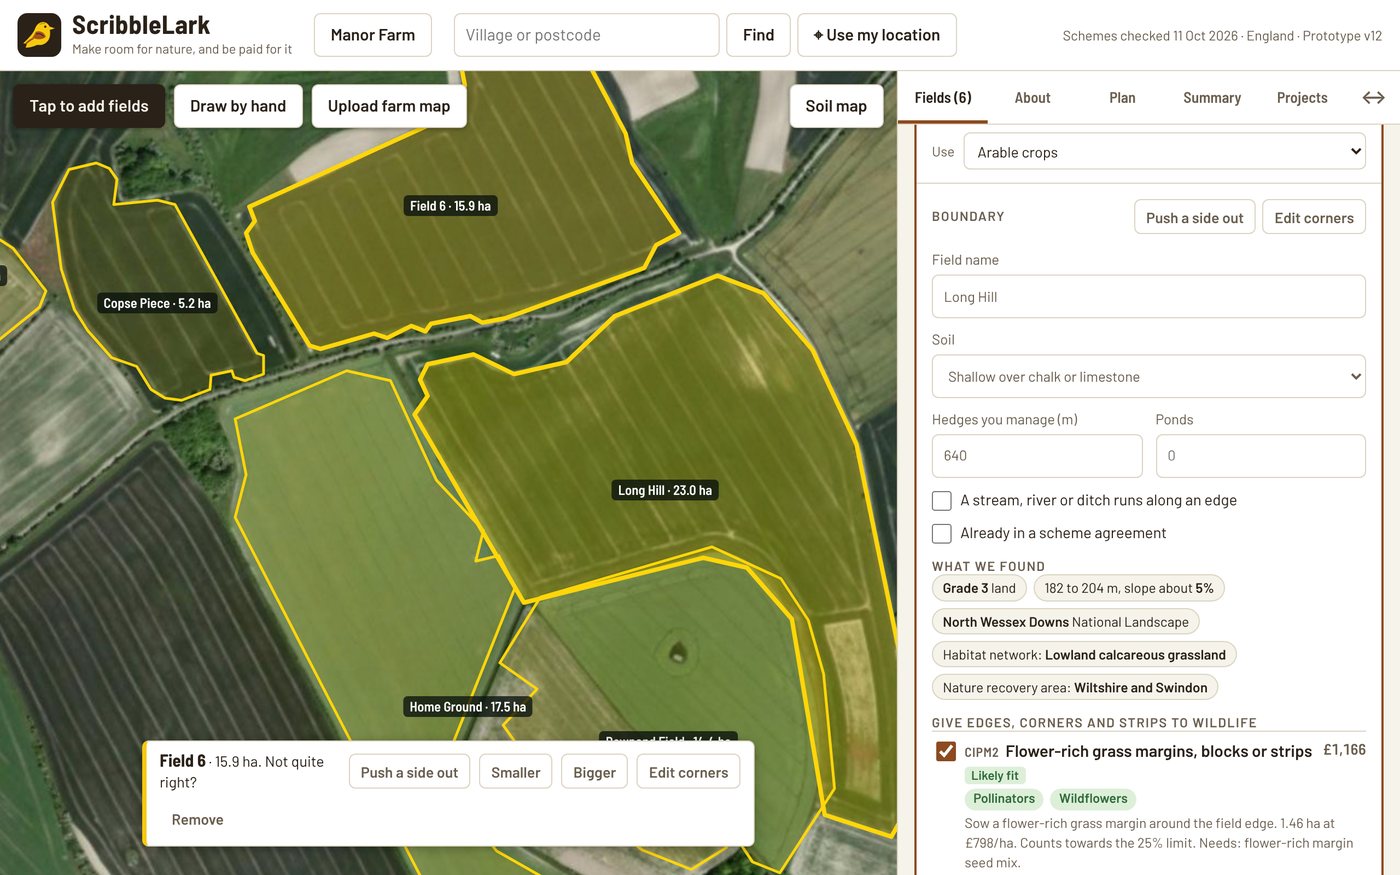1400x875 pixels.
Task: Open the Plan tab
Action: (1122, 97)
